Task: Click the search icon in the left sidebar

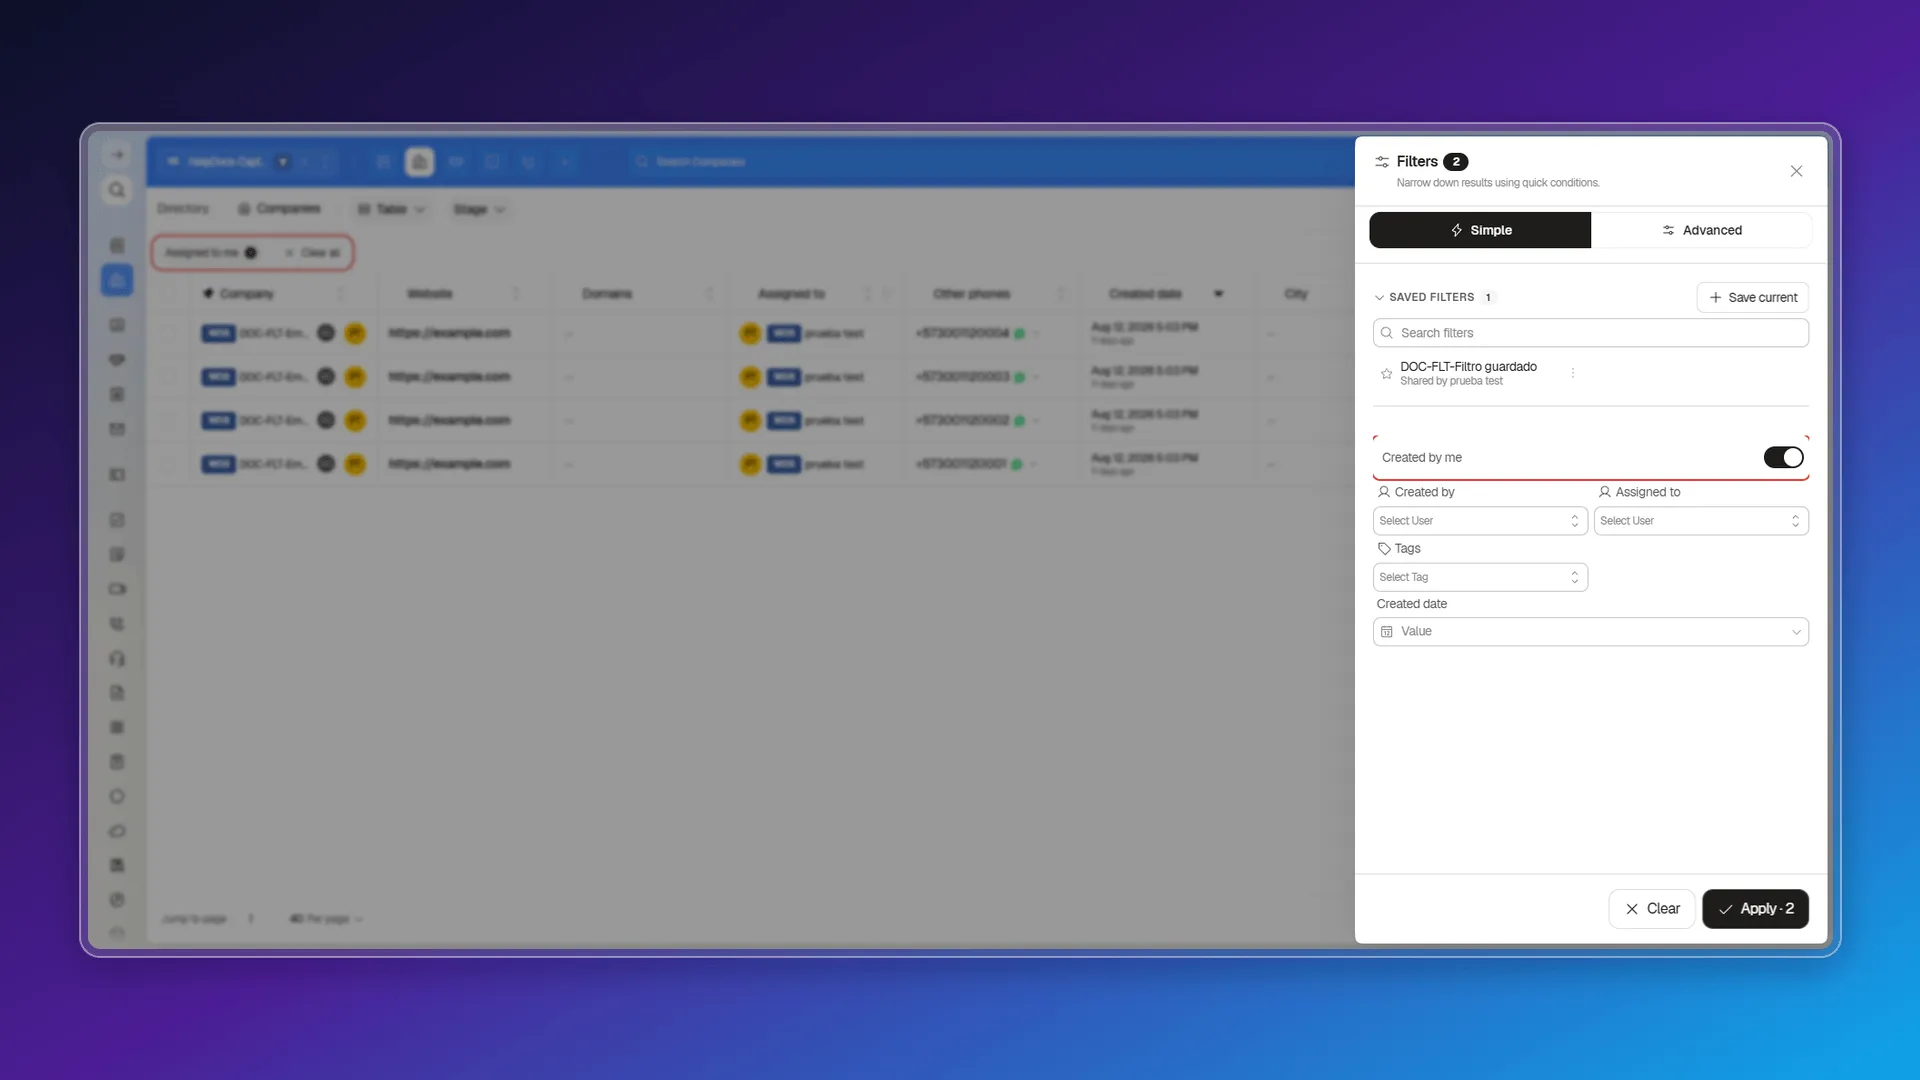Action: point(117,190)
